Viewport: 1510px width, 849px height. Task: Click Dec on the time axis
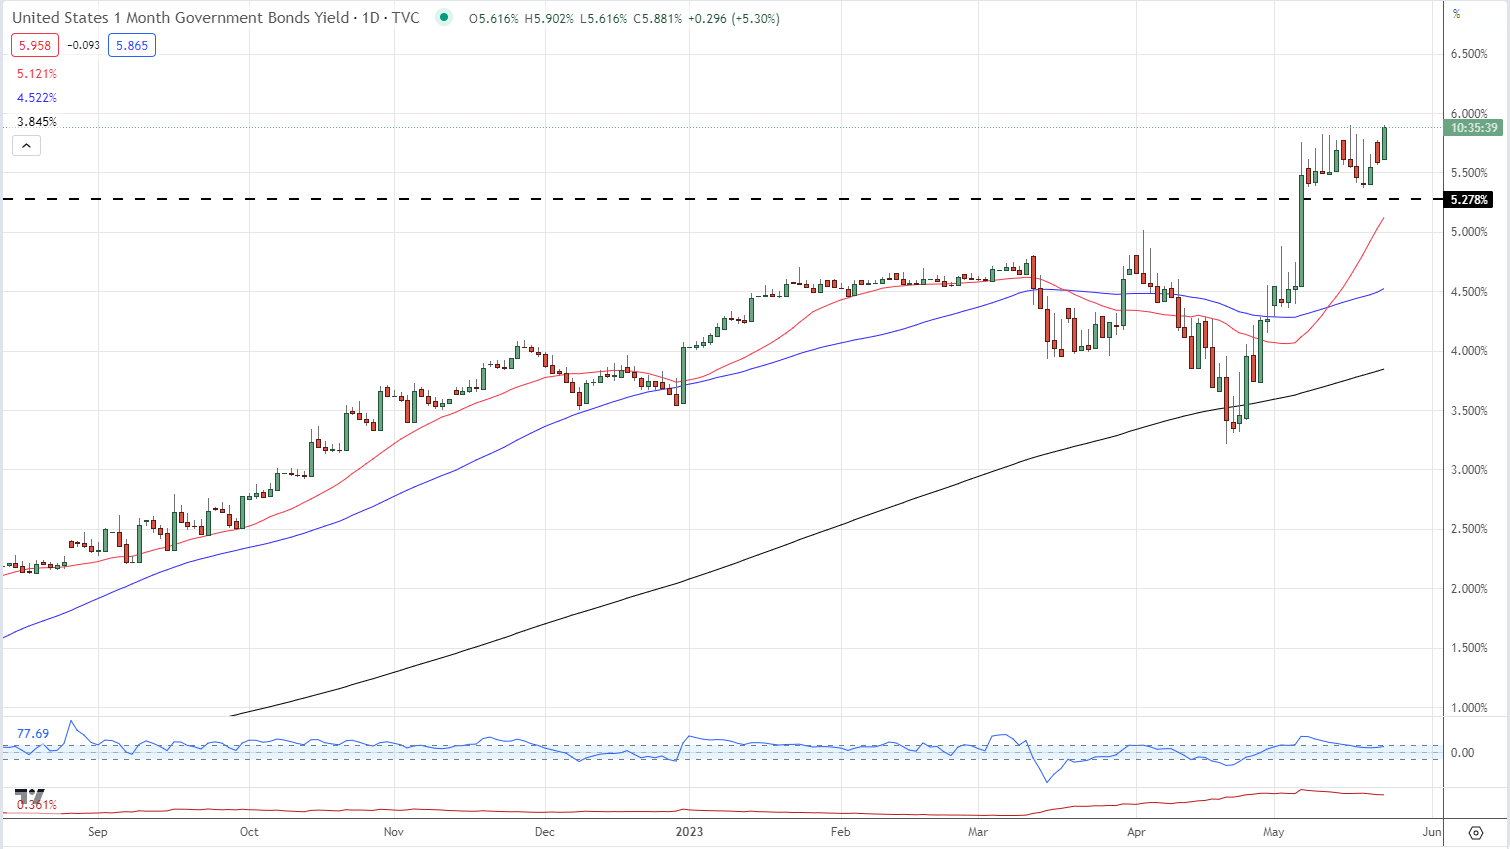point(544,832)
